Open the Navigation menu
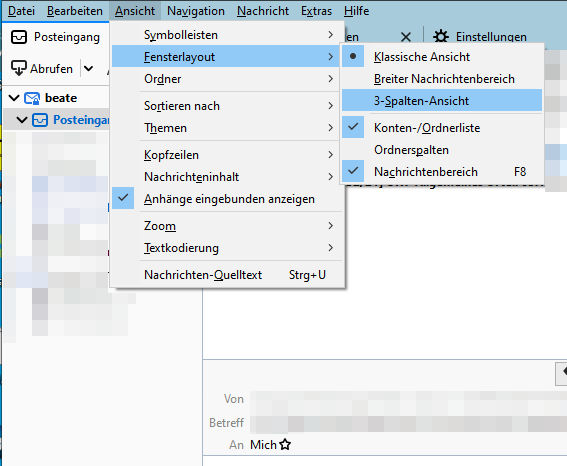The height and width of the screenshot is (466, 567). pos(196,11)
